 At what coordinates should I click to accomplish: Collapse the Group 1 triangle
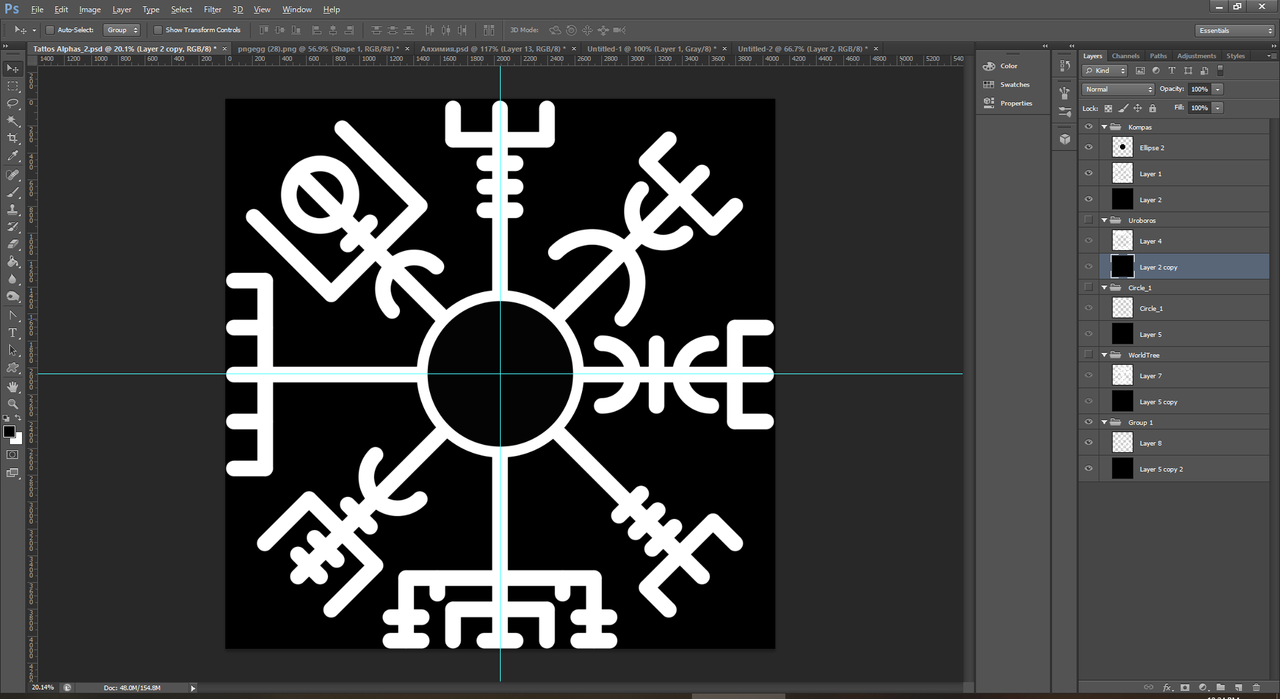click(x=1105, y=422)
